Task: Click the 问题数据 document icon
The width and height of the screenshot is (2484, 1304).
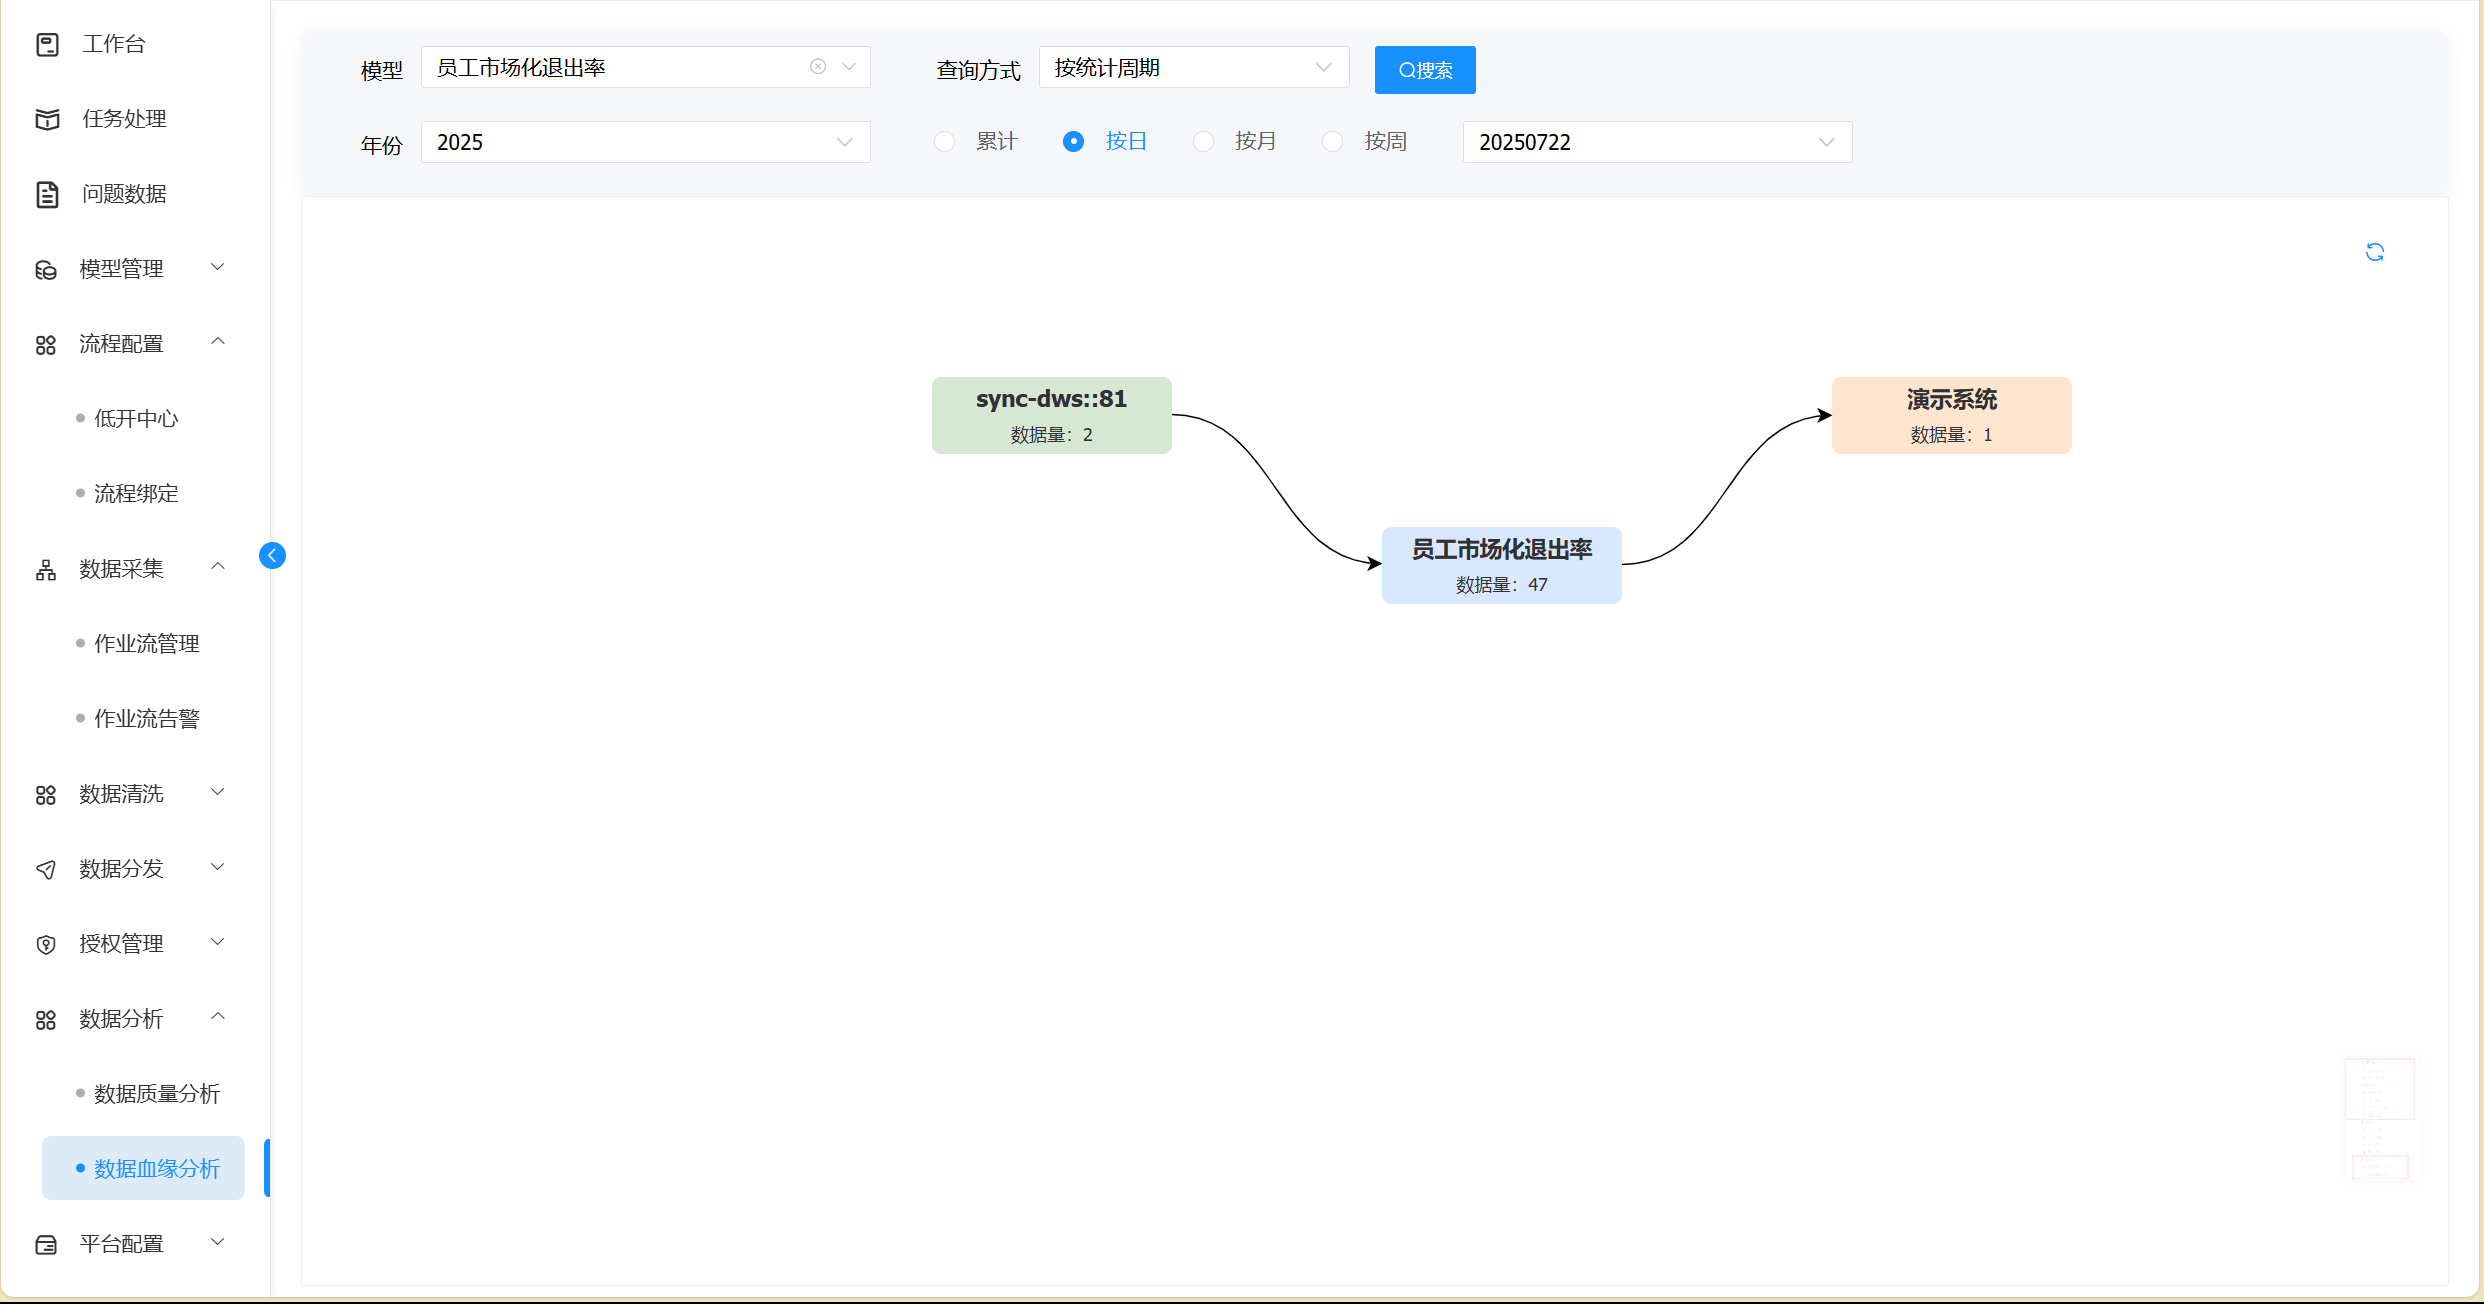Action: point(47,194)
